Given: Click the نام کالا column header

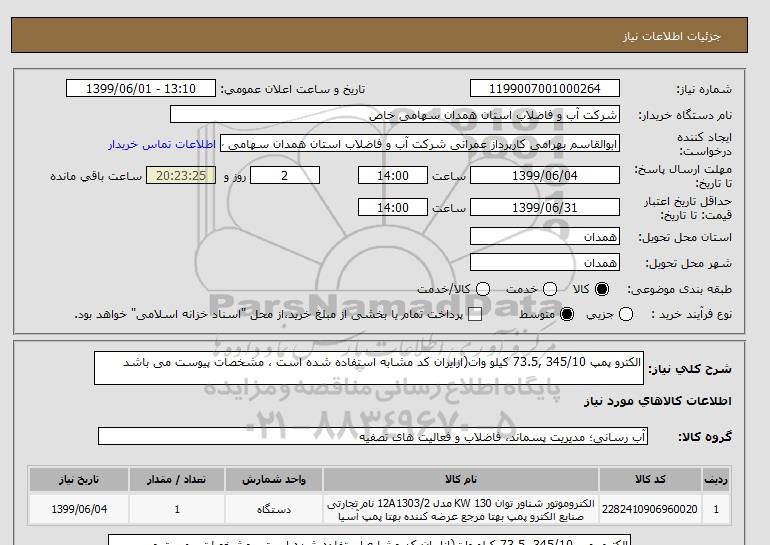Looking at the screenshot, I should [461, 480].
